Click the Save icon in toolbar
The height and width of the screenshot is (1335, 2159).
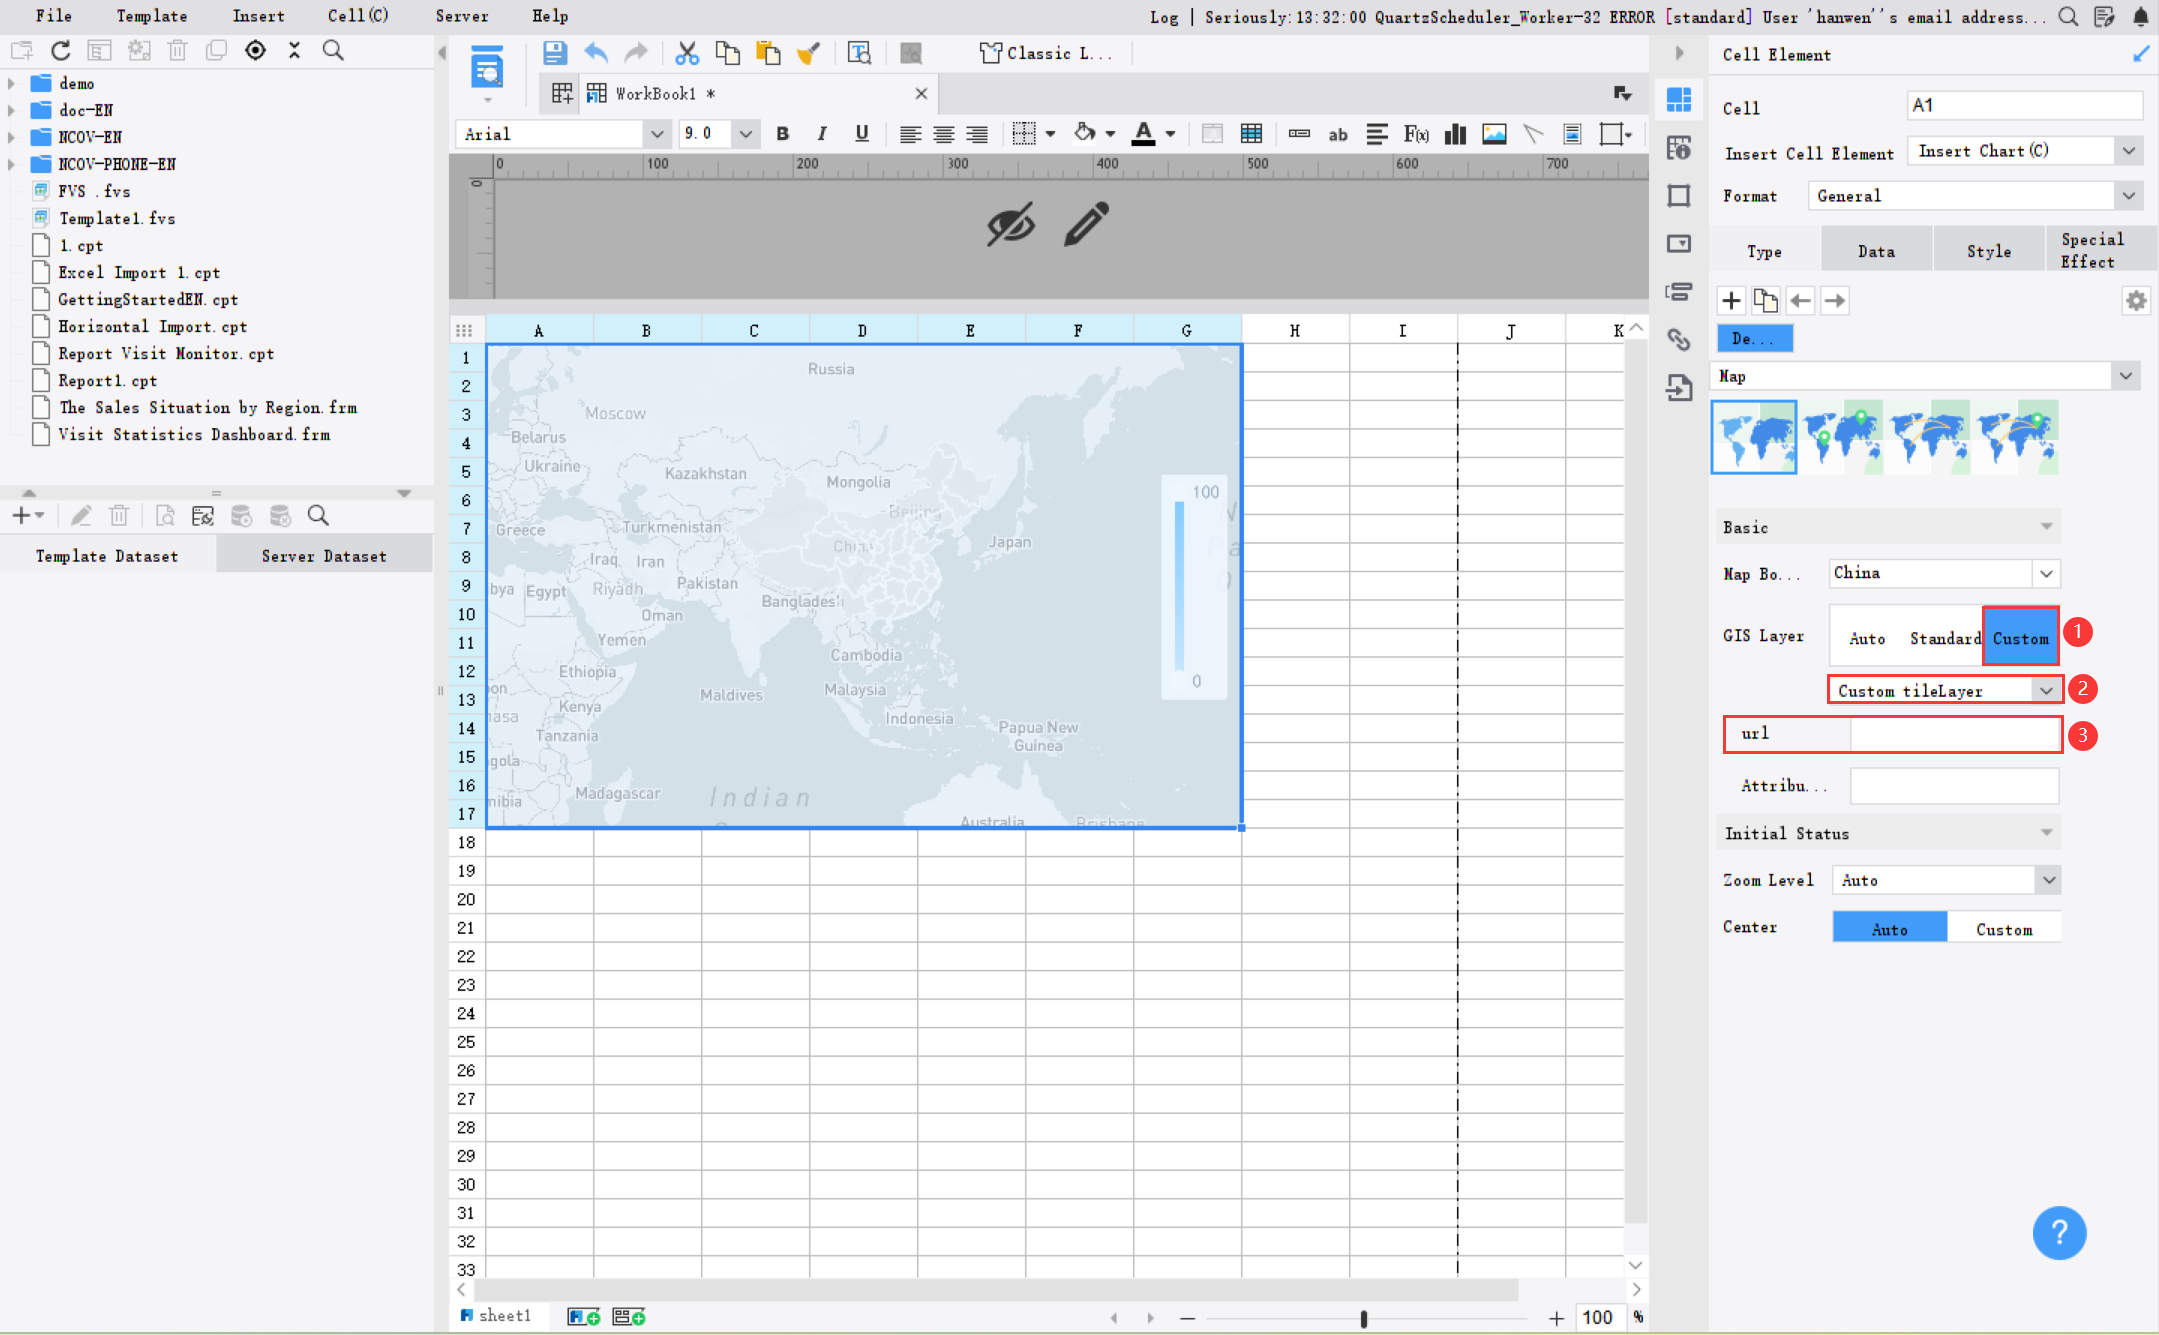pyautogui.click(x=554, y=53)
